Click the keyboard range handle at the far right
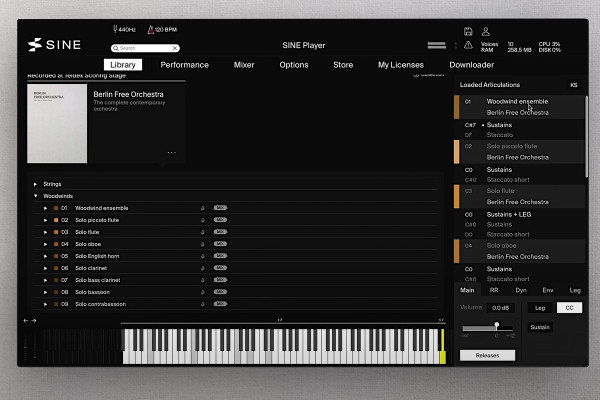600x400 pixels. (x=441, y=320)
